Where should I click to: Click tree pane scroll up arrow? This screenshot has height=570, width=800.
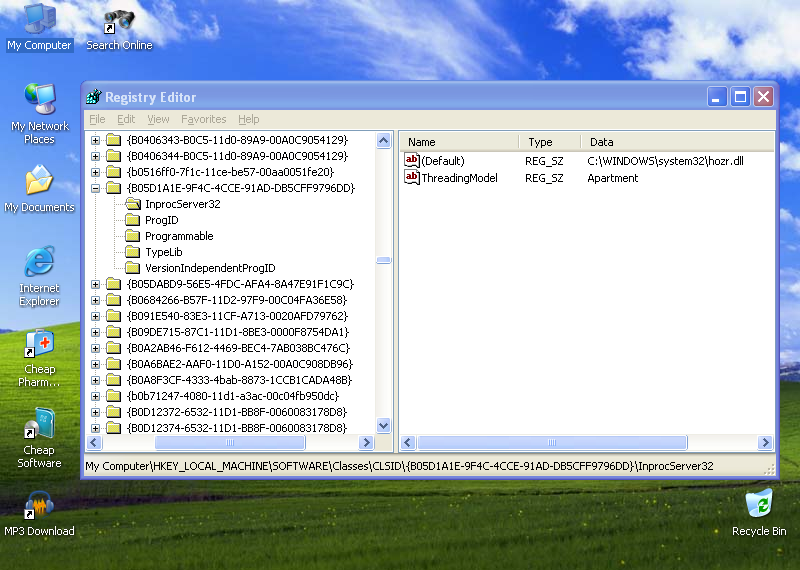(x=384, y=140)
